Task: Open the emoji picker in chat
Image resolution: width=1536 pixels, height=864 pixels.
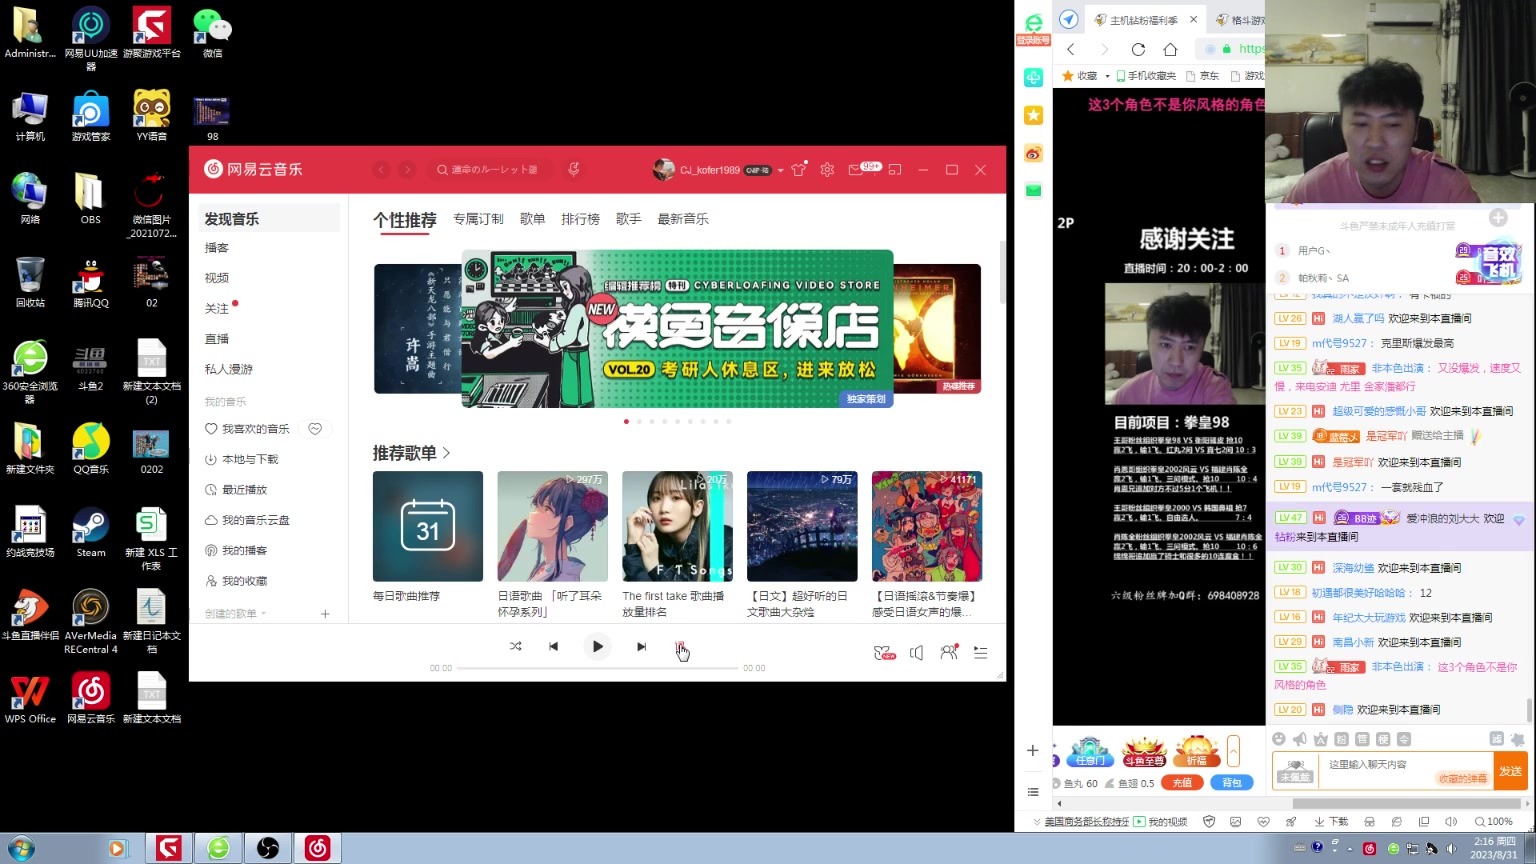Action: [1278, 739]
